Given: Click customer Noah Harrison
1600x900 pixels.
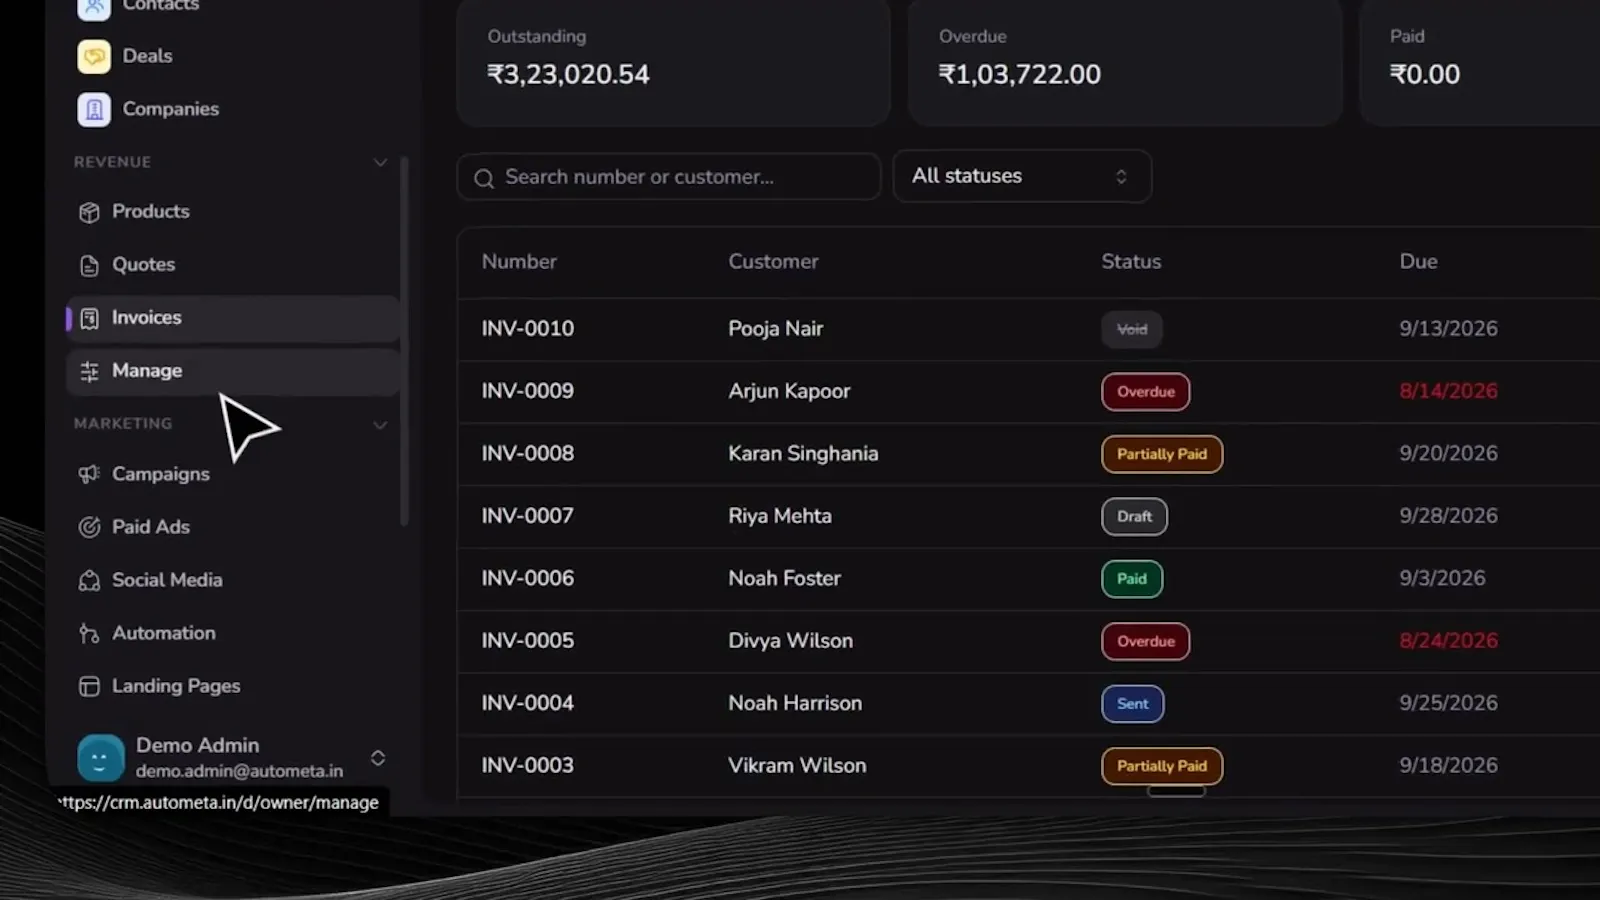Looking at the screenshot, I should 795,703.
